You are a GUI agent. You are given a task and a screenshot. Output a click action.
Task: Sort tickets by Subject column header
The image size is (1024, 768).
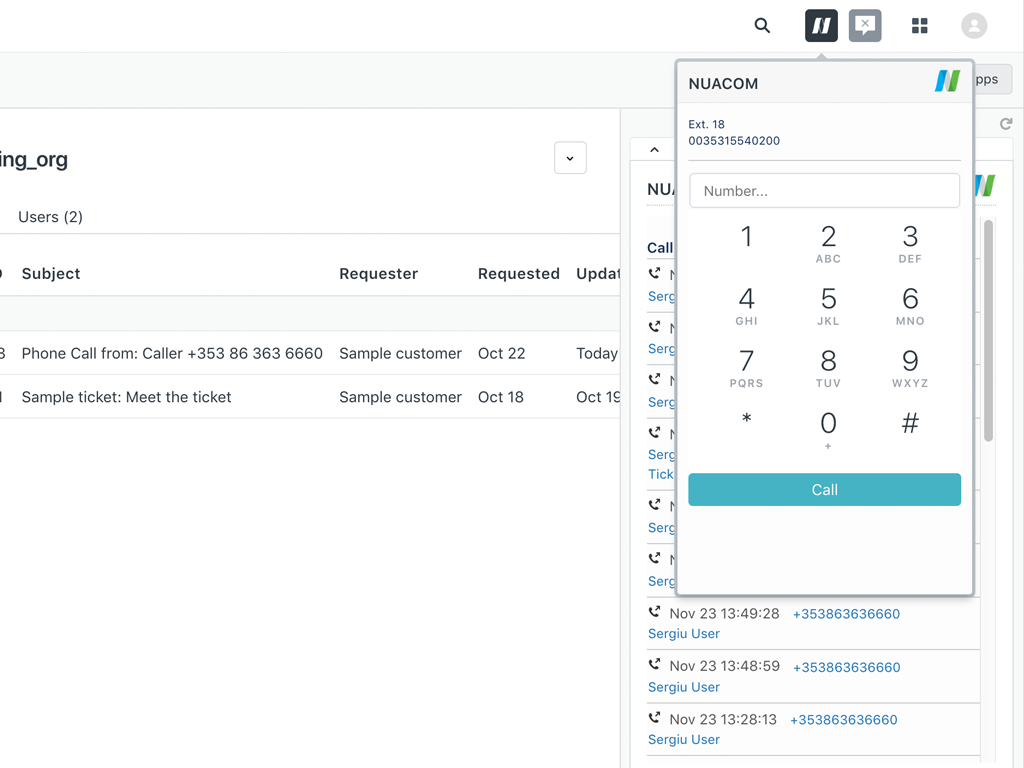pyautogui.click(x=51, y=274)
